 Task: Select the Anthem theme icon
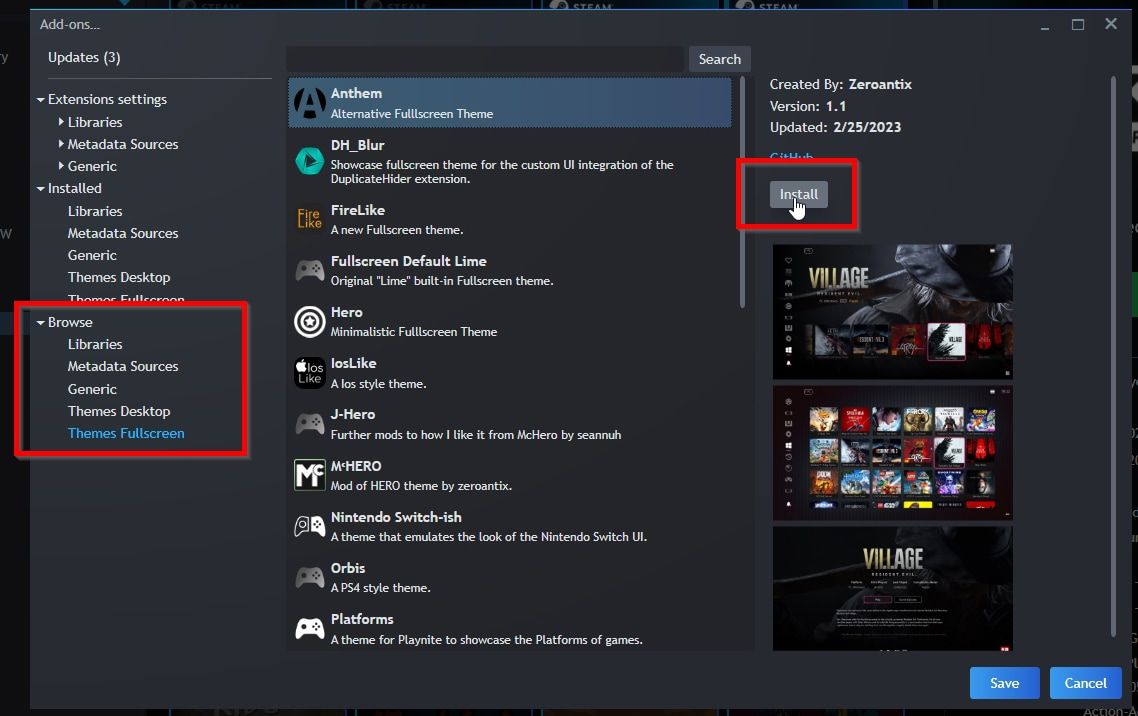pos(309,101)
